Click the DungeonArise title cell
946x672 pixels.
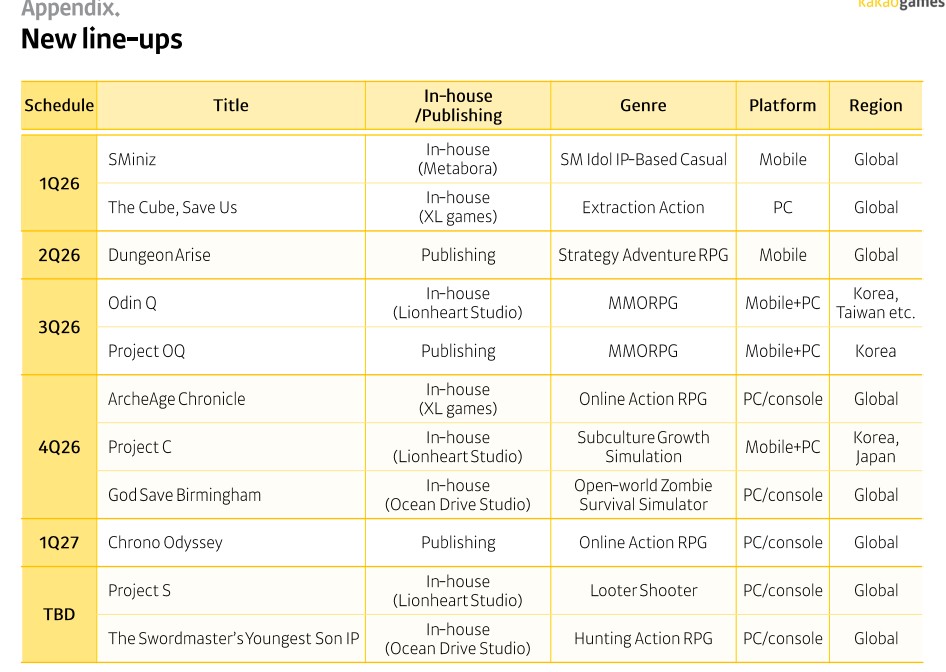click(159, 255)
